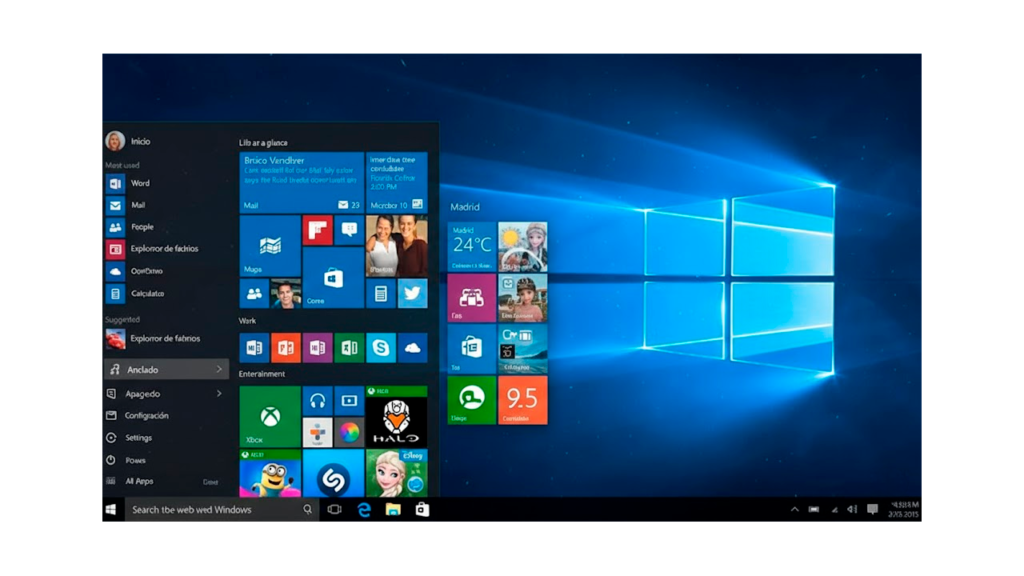This screenshot has height=576, width=1024.
Task: Open Word from the Most used list
Action: click(x=139, y=183)
